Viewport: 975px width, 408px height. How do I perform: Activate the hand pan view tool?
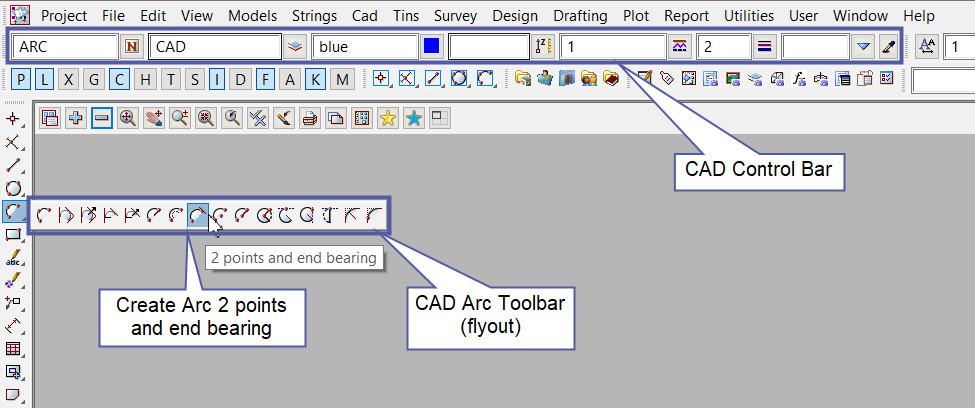(154, 118)
